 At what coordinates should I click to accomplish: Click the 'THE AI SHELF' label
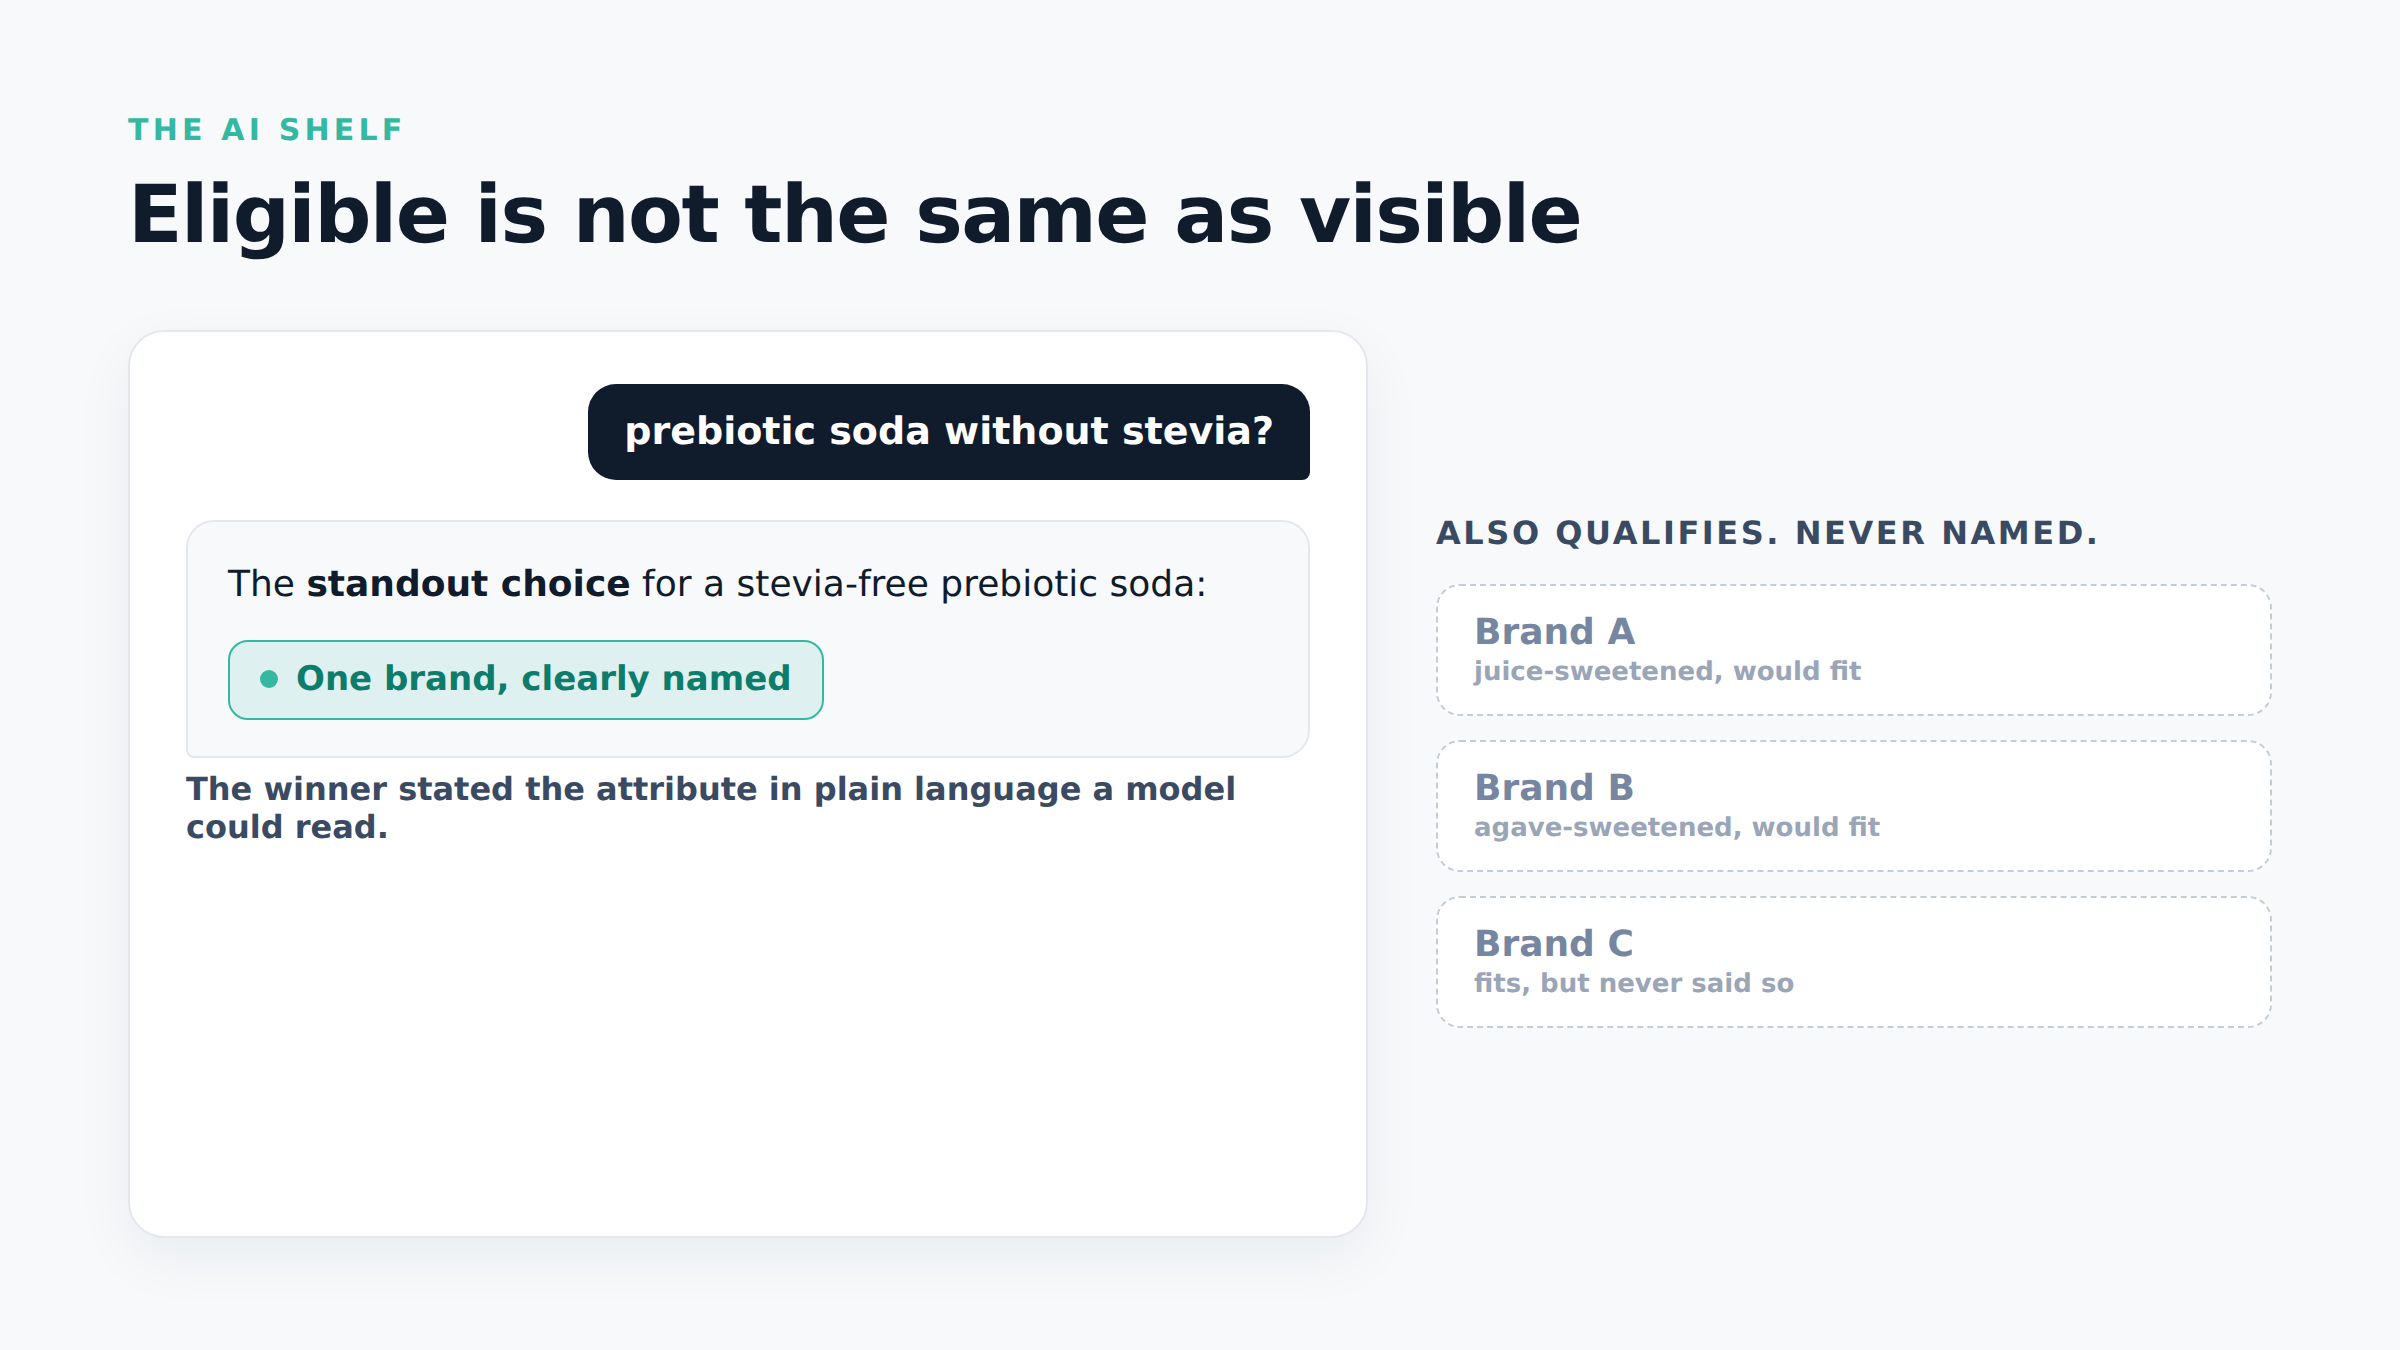coord(265,130)
